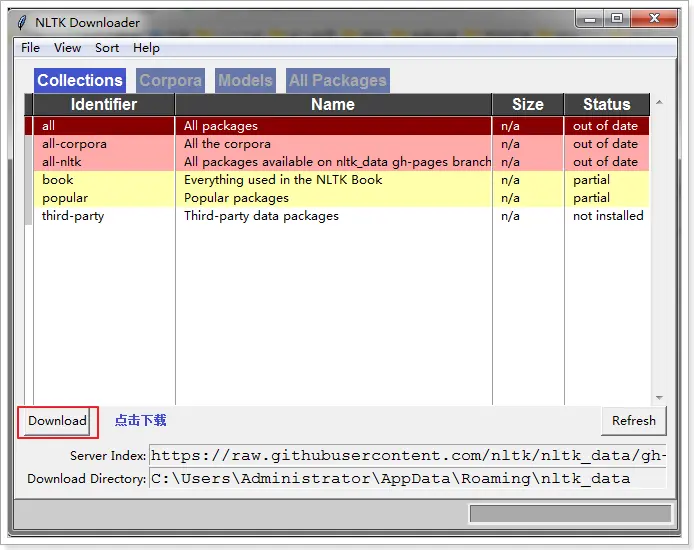Select the 'third-party' identifier row
Image resolution: width=694 pixels, height=550 pixels.
coord(104,216)
